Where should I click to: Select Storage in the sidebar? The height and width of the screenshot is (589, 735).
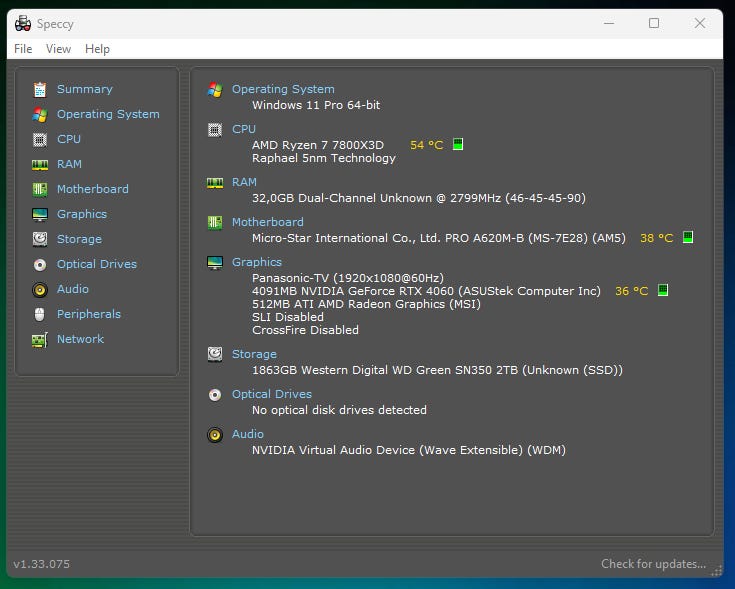coord(79,239)
